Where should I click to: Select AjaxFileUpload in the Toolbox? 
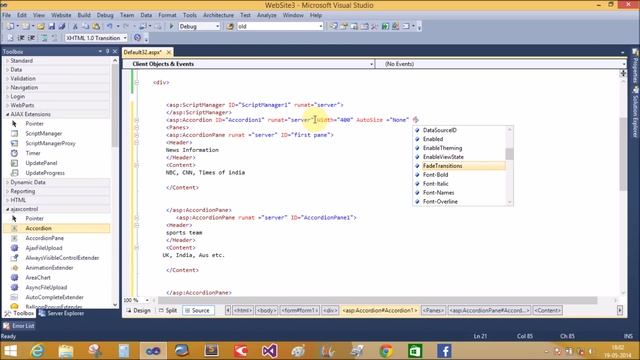tap(44, 248)
